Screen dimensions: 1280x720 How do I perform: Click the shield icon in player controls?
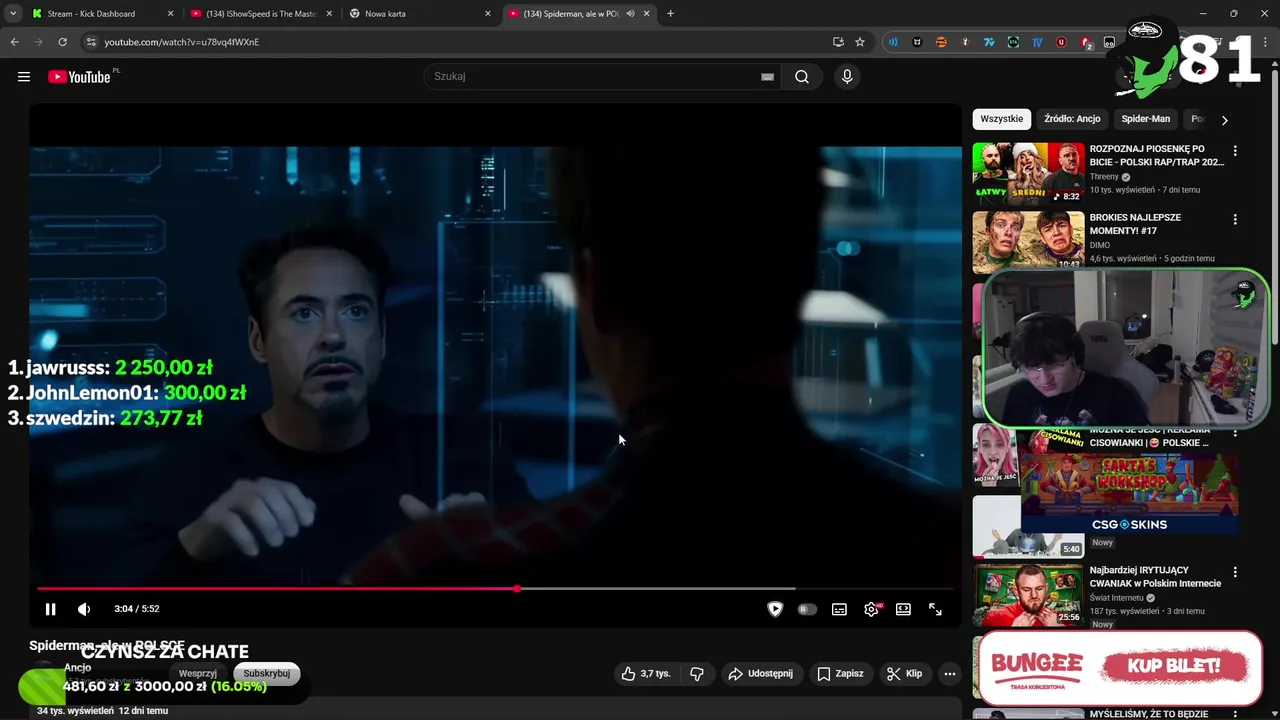[x=775, y=609]
